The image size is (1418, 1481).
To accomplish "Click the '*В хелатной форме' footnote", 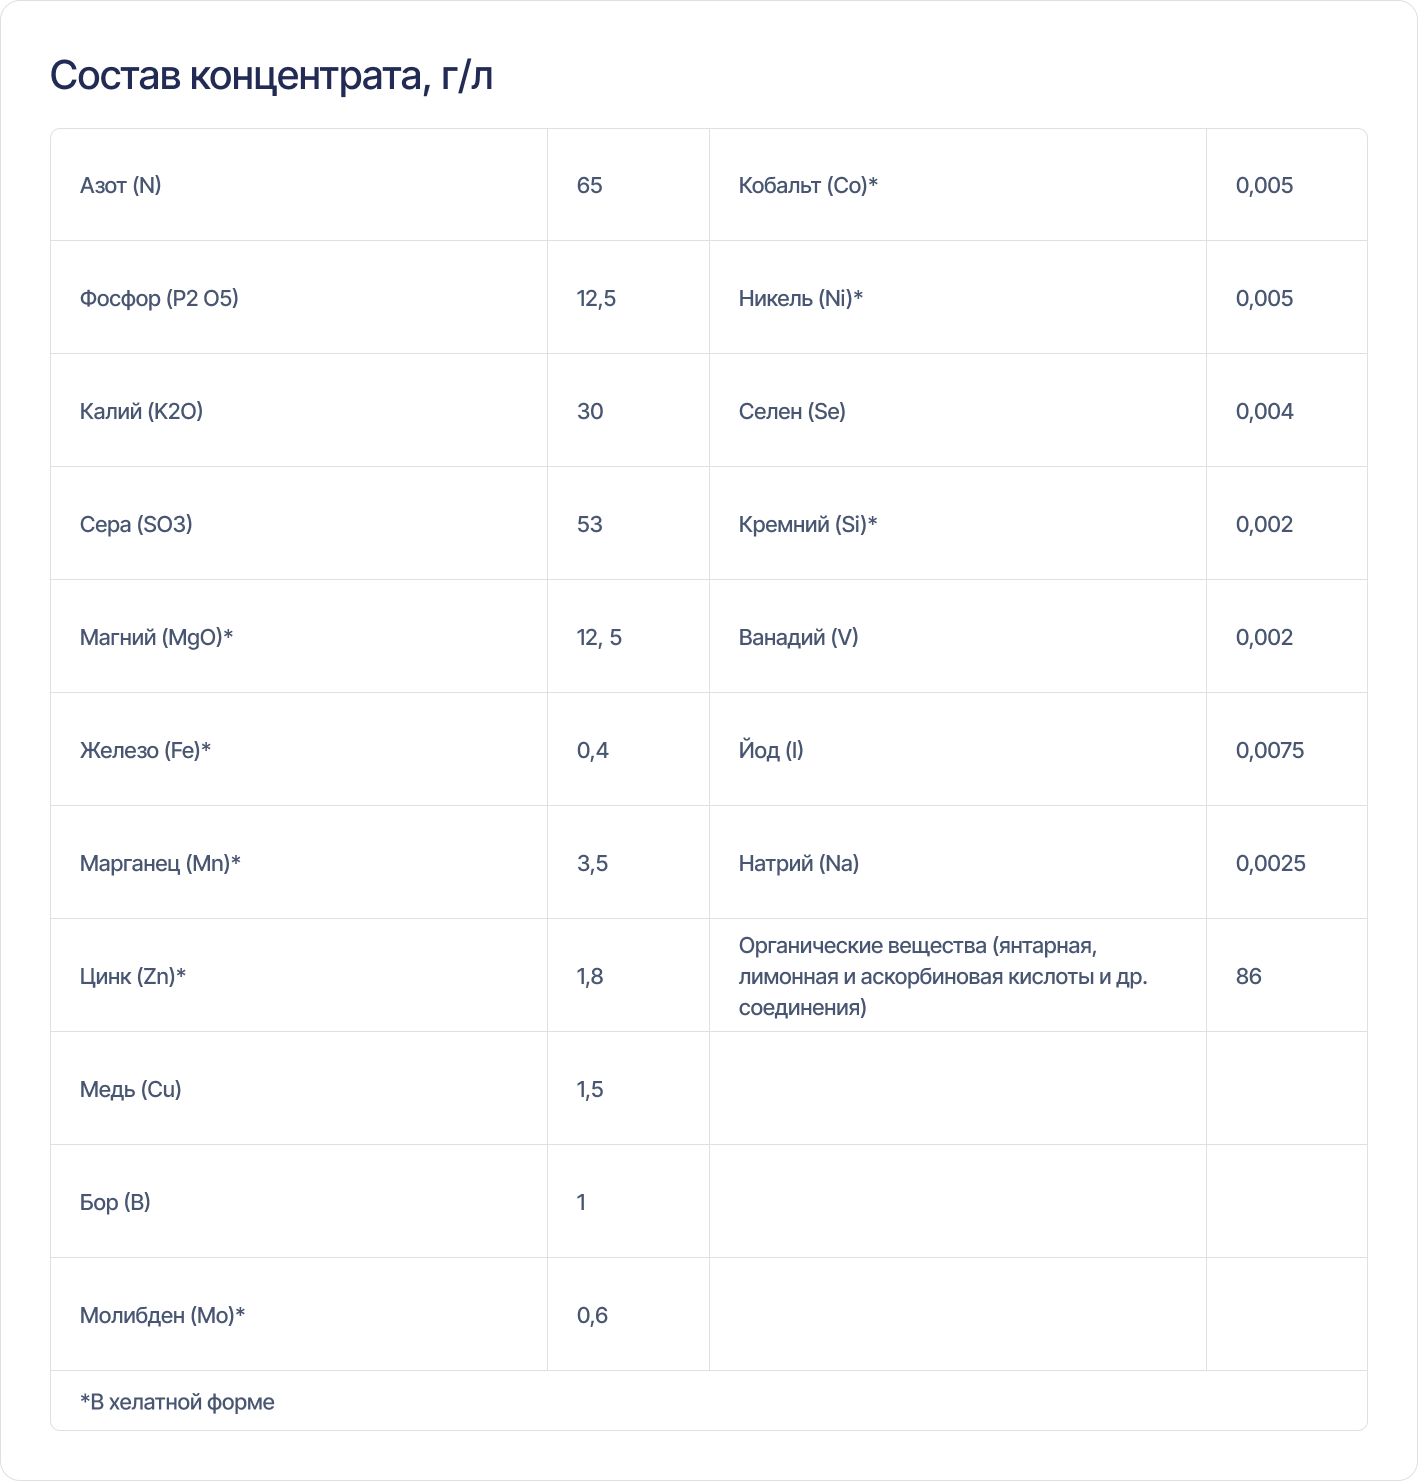I will tap(177, 1402).
